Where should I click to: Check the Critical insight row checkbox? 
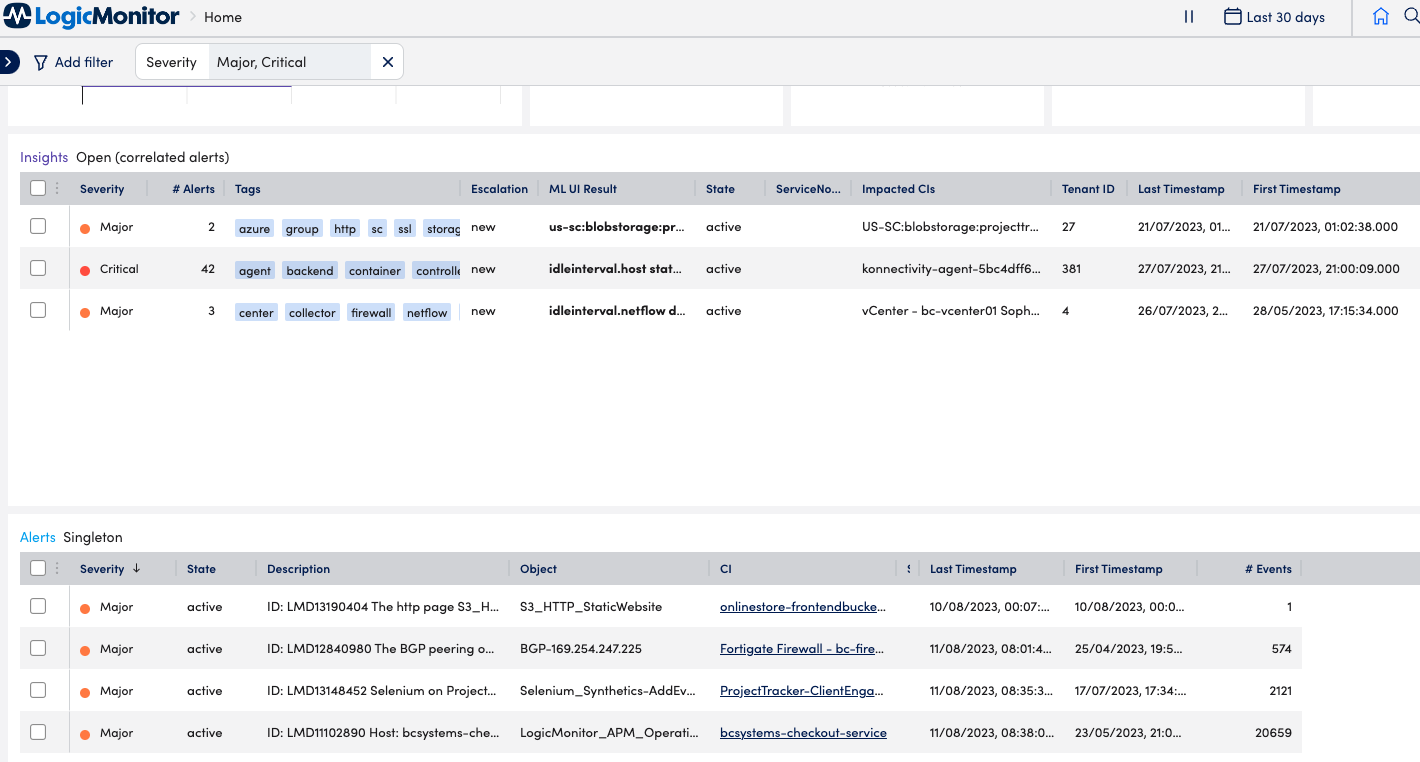click(38, 268)
